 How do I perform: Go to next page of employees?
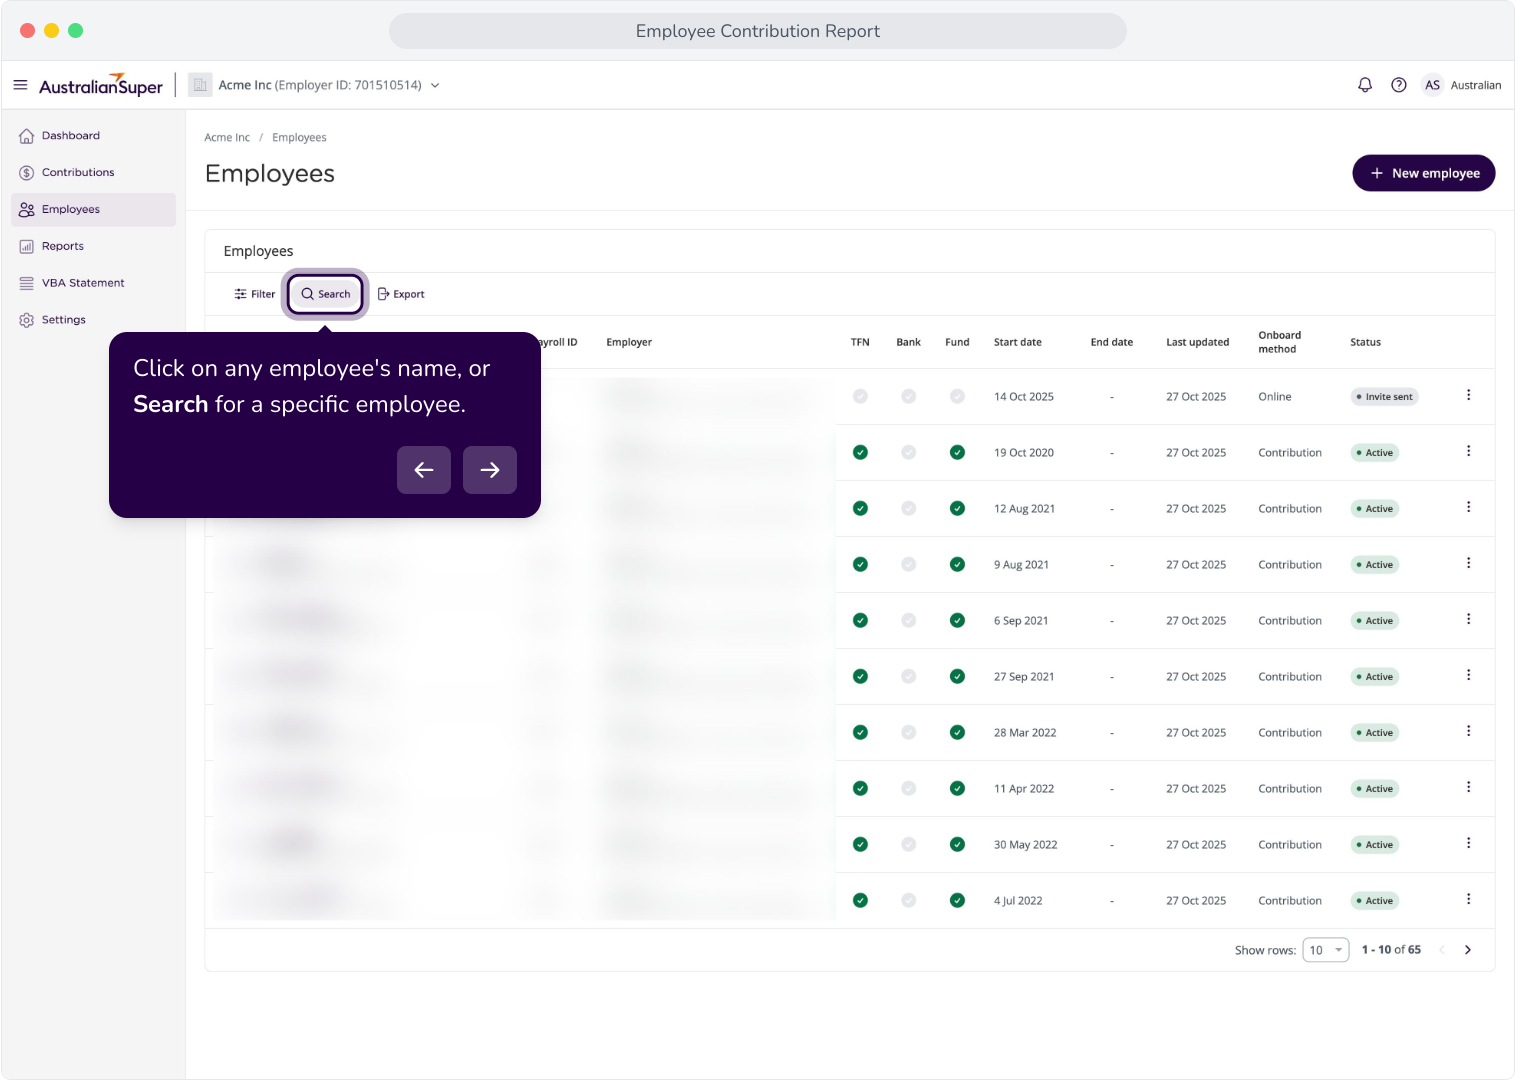coord(1468,950)
